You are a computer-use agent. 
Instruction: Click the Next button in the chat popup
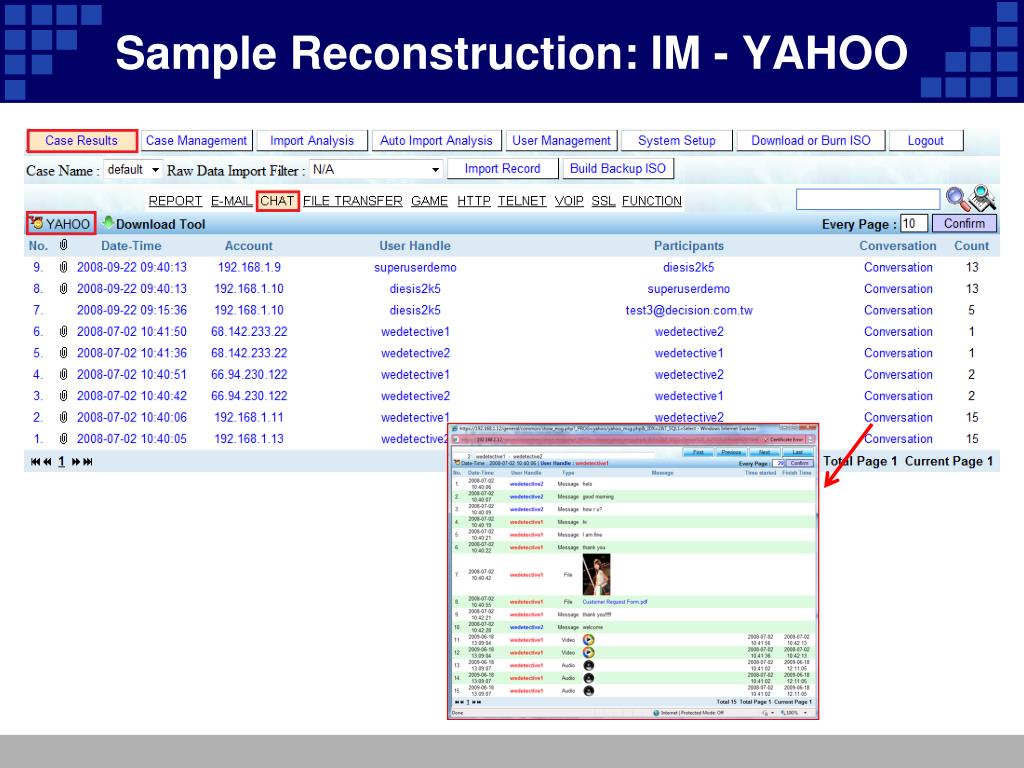coord(764,452)
